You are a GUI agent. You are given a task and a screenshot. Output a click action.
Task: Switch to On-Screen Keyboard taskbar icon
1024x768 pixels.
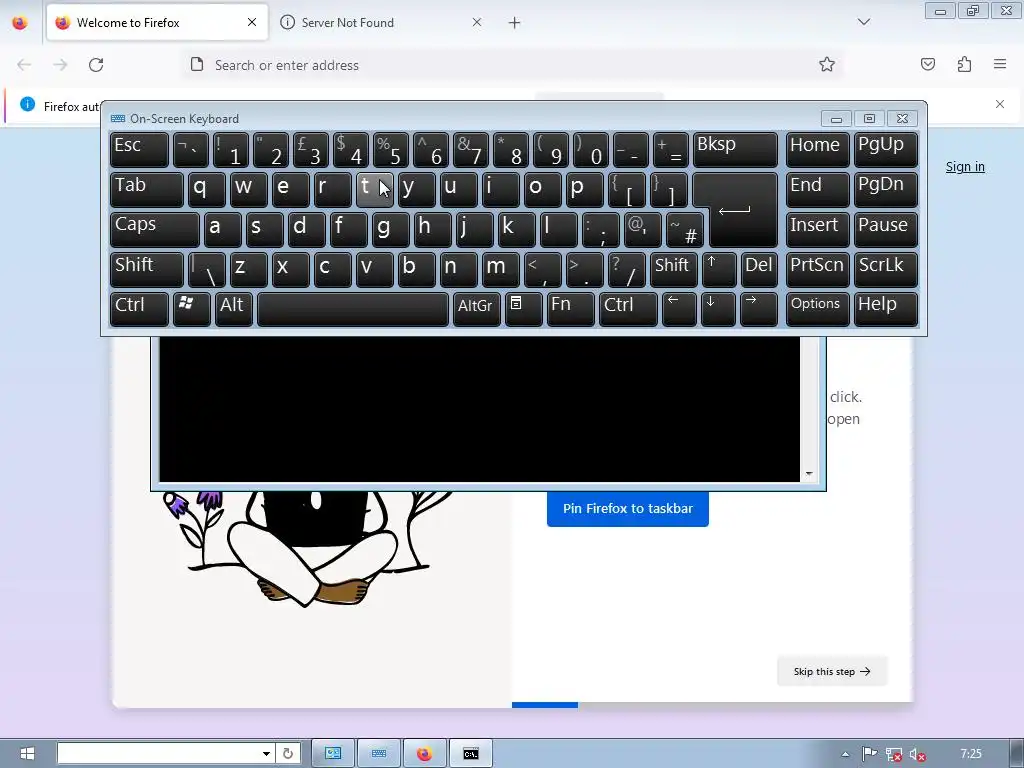click(379, 753)
